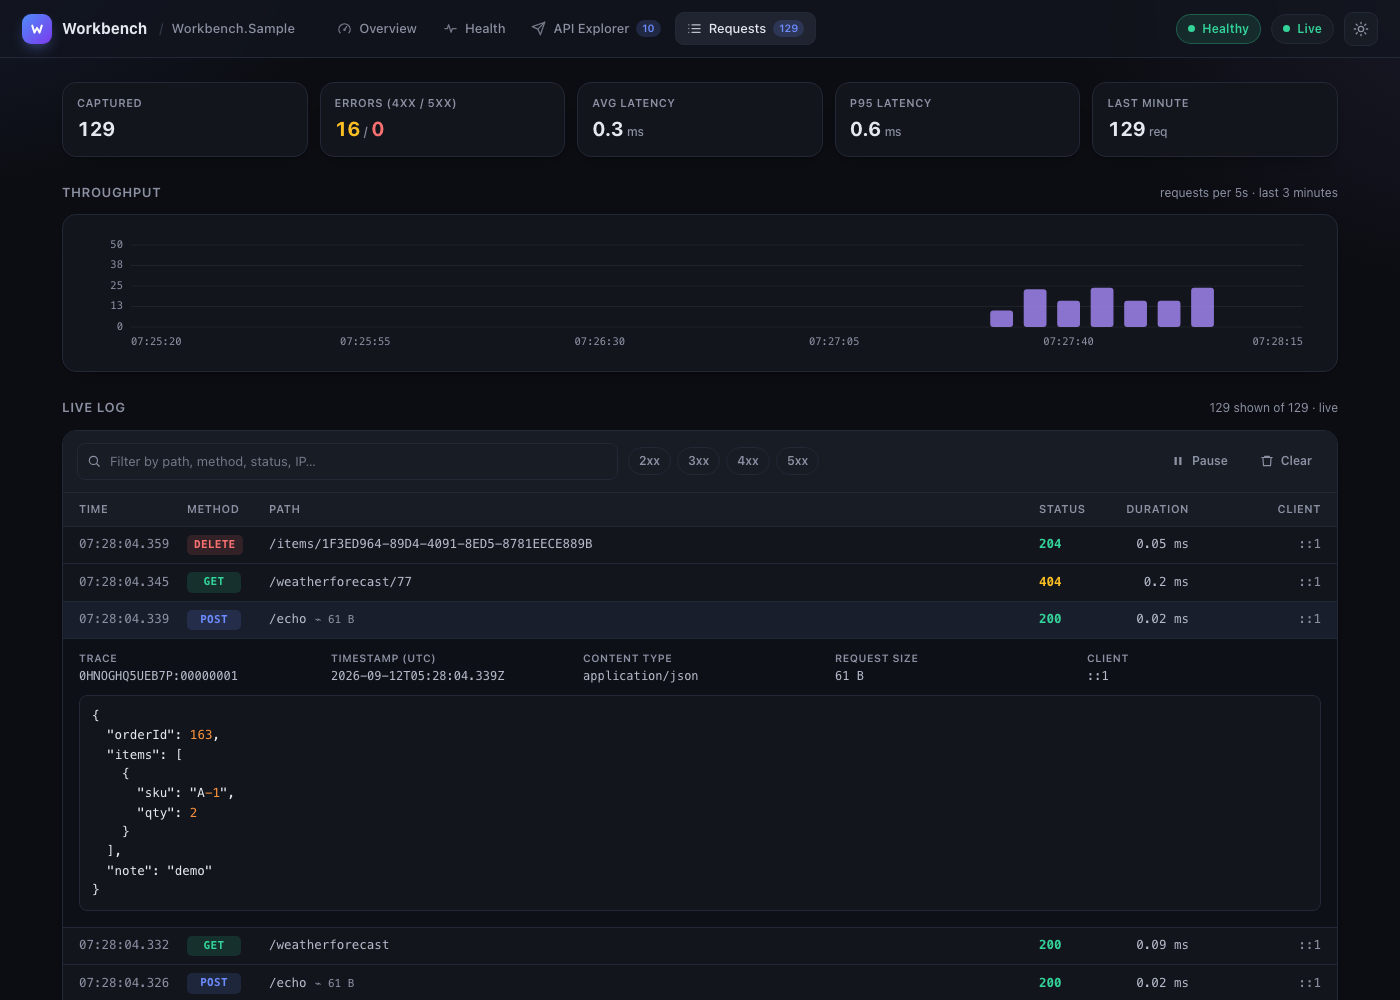Select the Requests tab
The image size is (1400, 1000).
tap(745, 29)
